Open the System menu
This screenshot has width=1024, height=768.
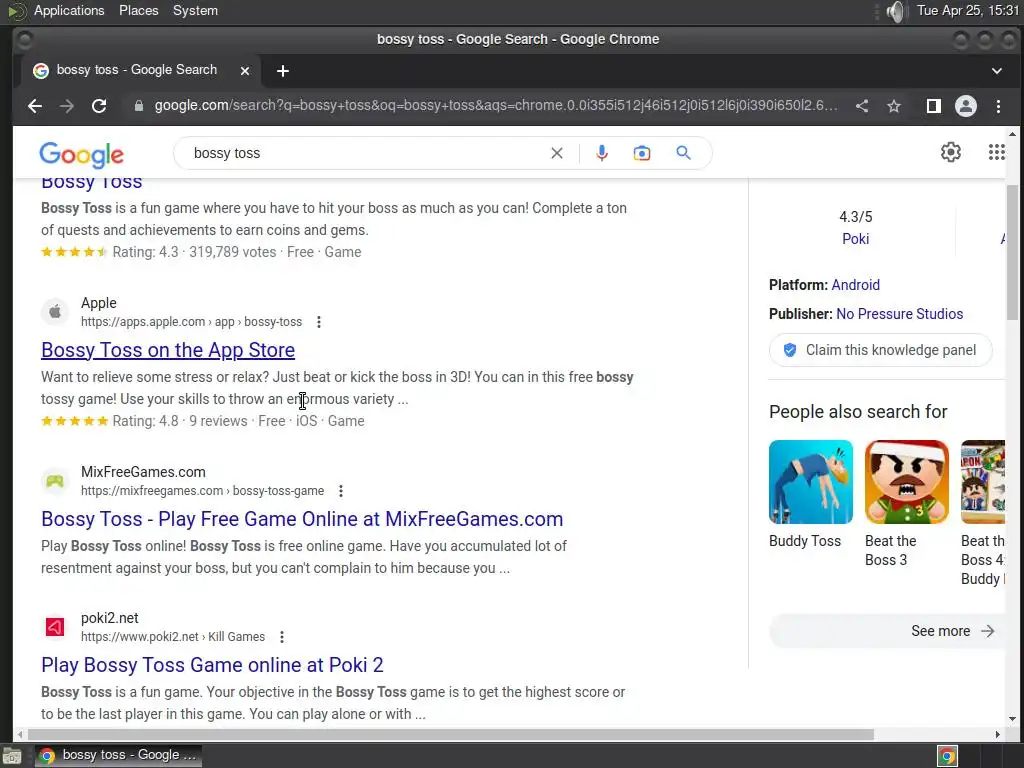coord(195,11)
